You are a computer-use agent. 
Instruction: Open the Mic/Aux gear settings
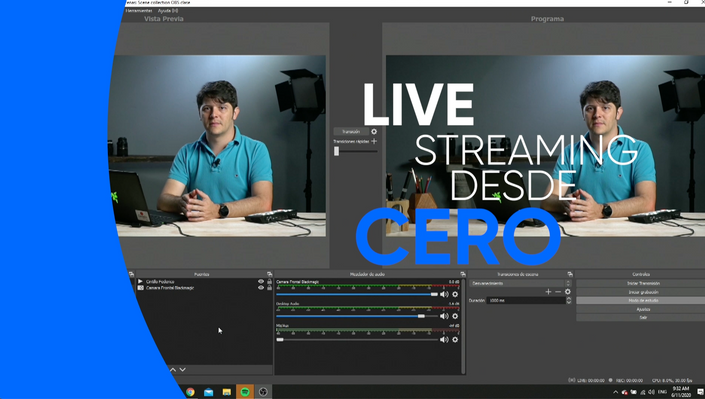point(455,340)
